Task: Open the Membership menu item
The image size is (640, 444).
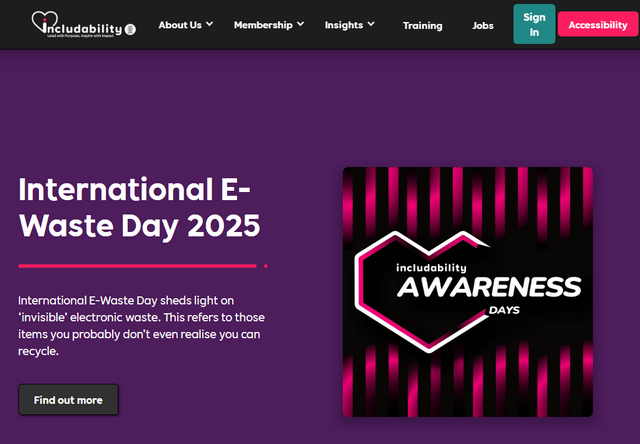Action: tap(263, 25)
